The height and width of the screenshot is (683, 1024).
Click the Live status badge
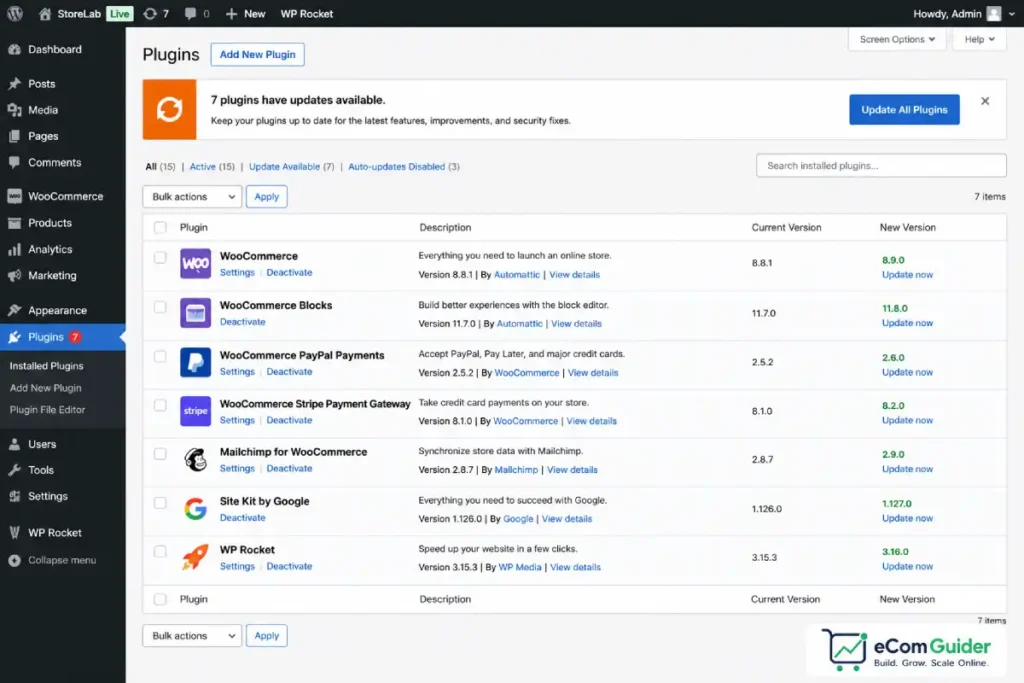[119, 14]
